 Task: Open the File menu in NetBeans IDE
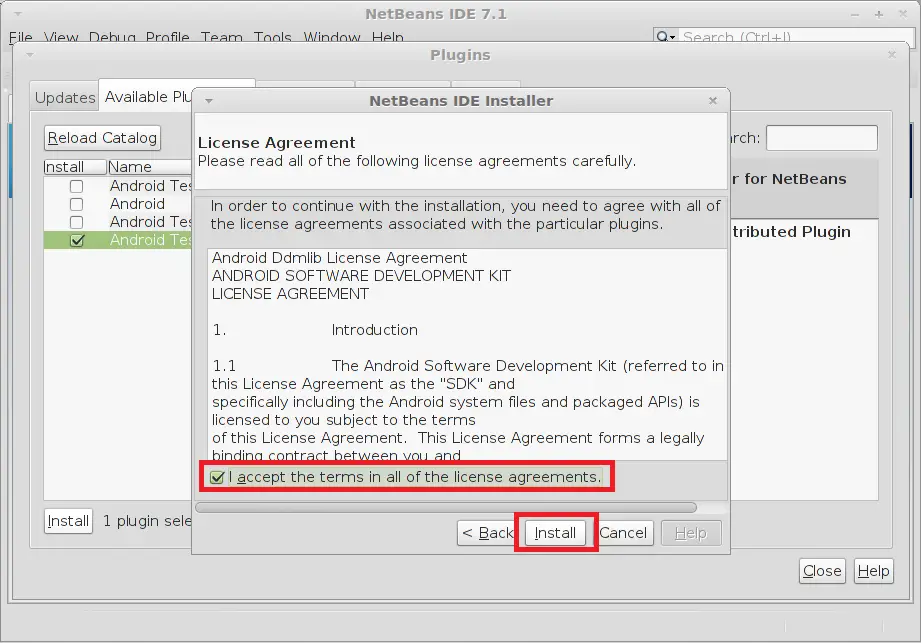21,38
